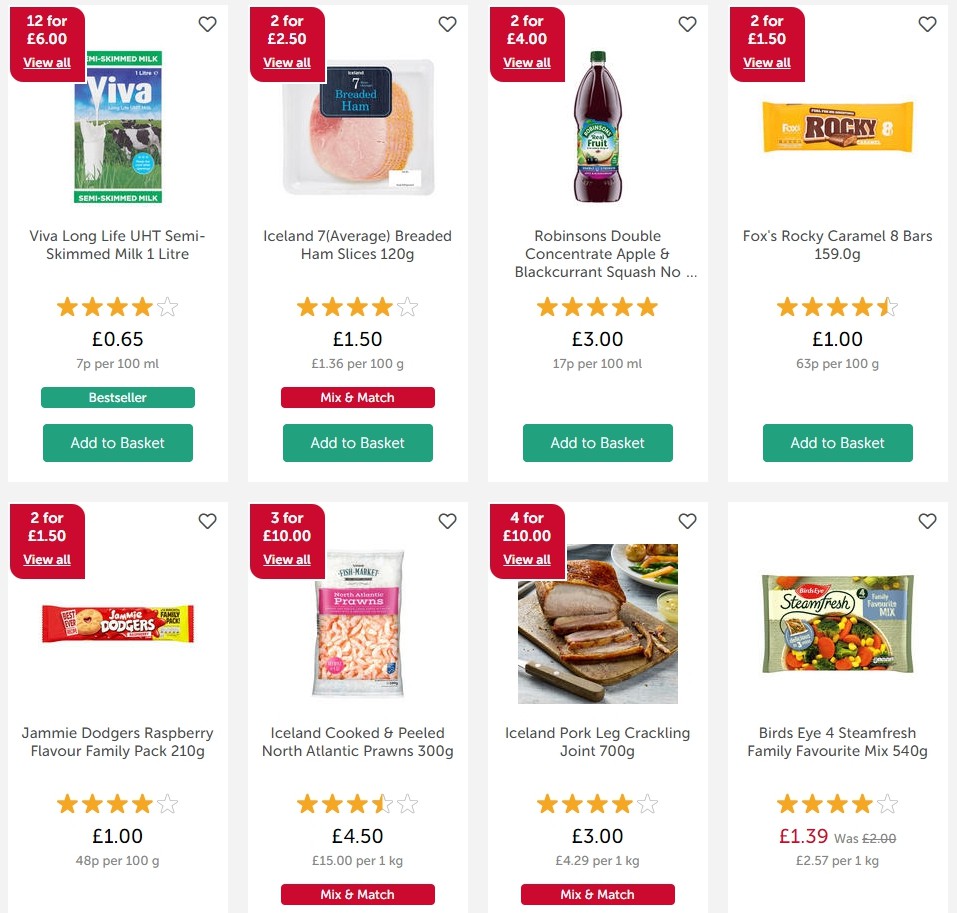This screenshot has width=957, height=913.
Task: Click the '2 for £4.00' offer badge
Action: click(x=527, y=29)
